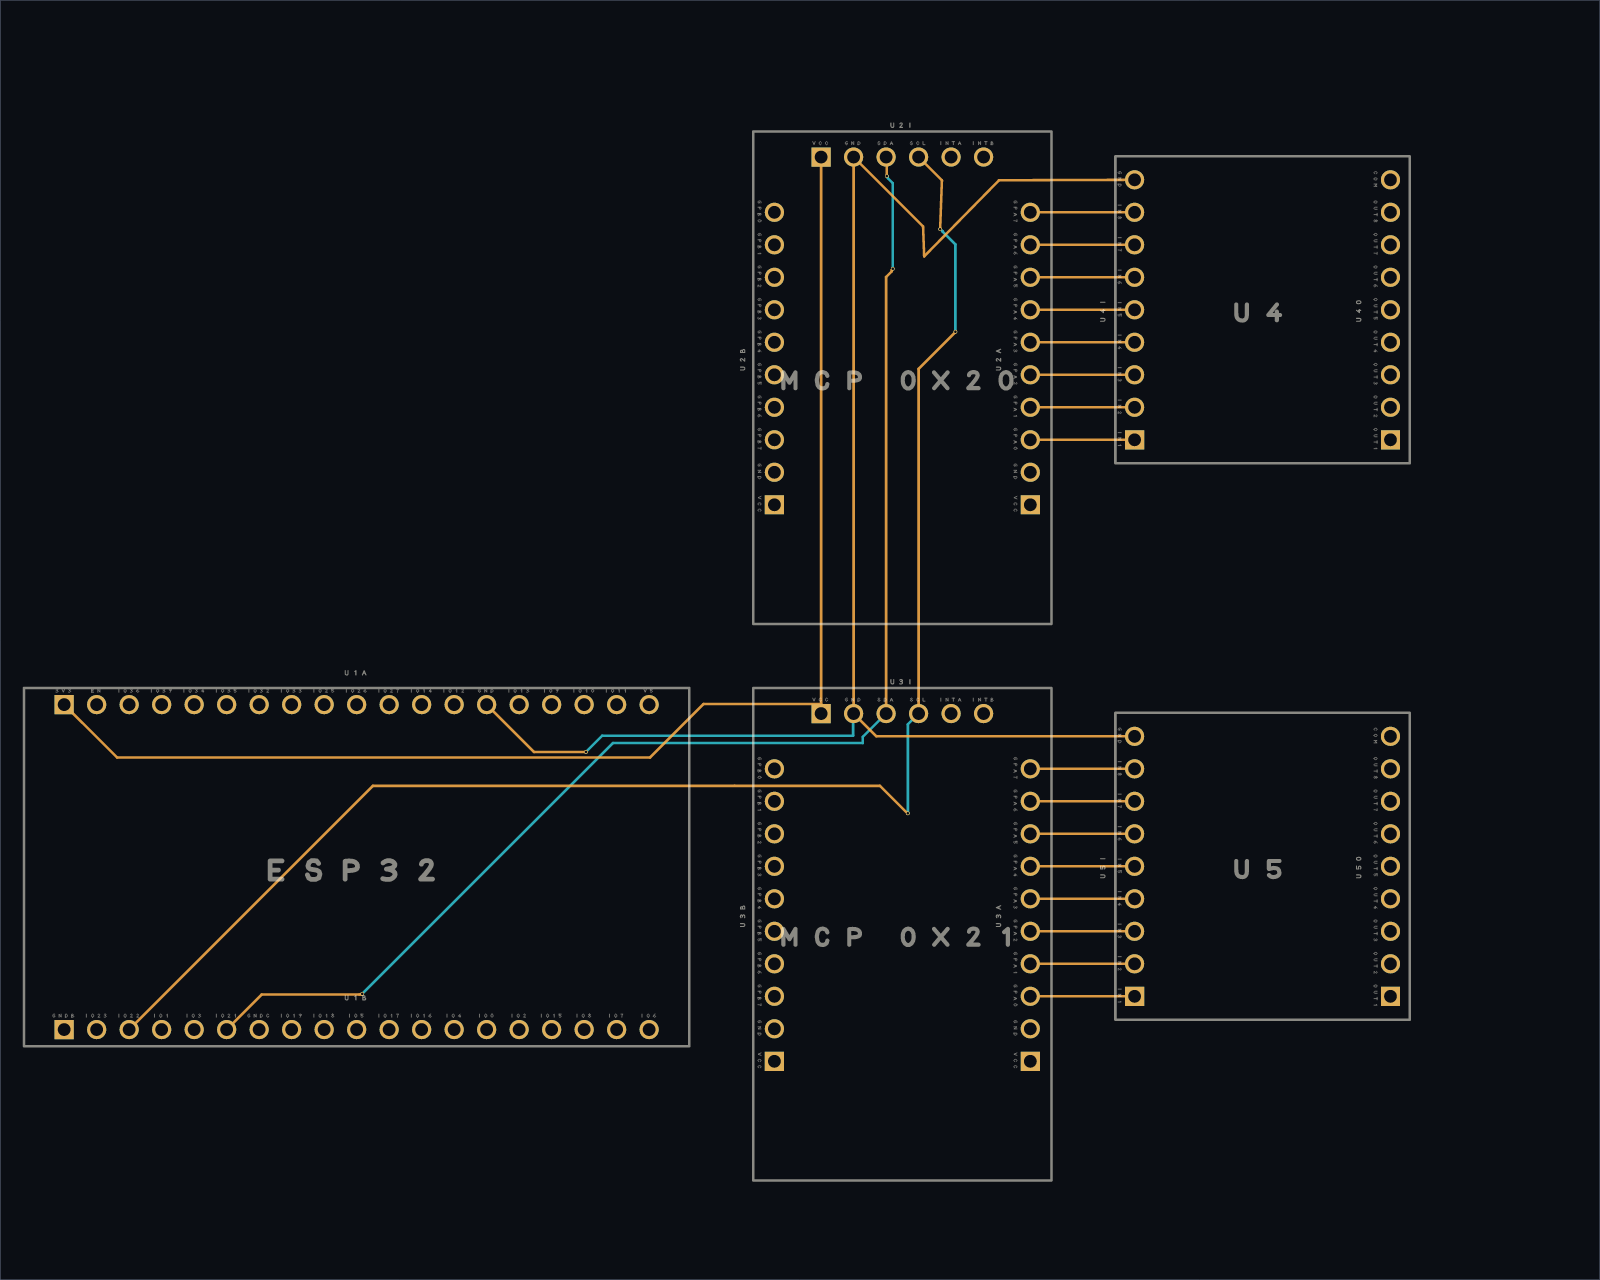This screenshot has width=1600, height=1280.
Task: Click square VCC pad at MCP 0X21 right column
Action: [x=1030, y=1061]
